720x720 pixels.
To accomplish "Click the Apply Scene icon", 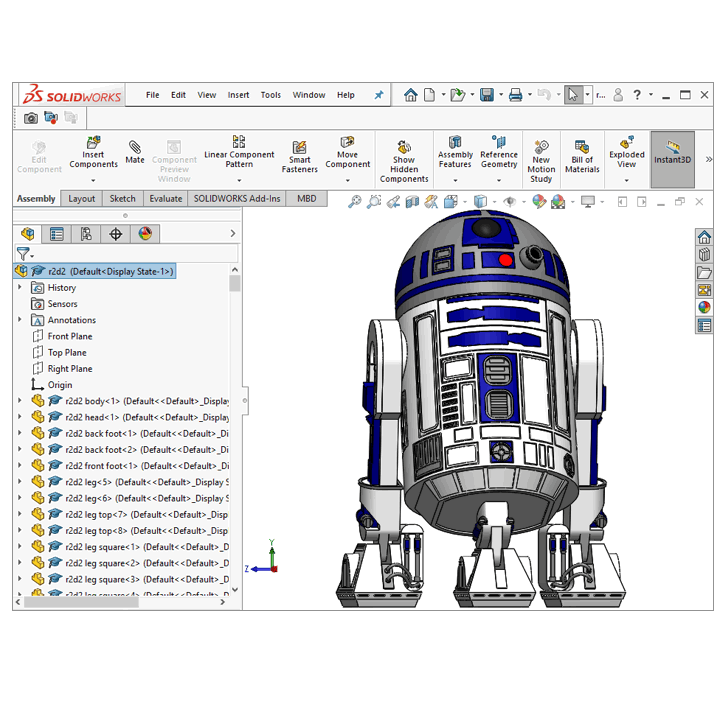I will pyautogui.click(x=558, y=202).
